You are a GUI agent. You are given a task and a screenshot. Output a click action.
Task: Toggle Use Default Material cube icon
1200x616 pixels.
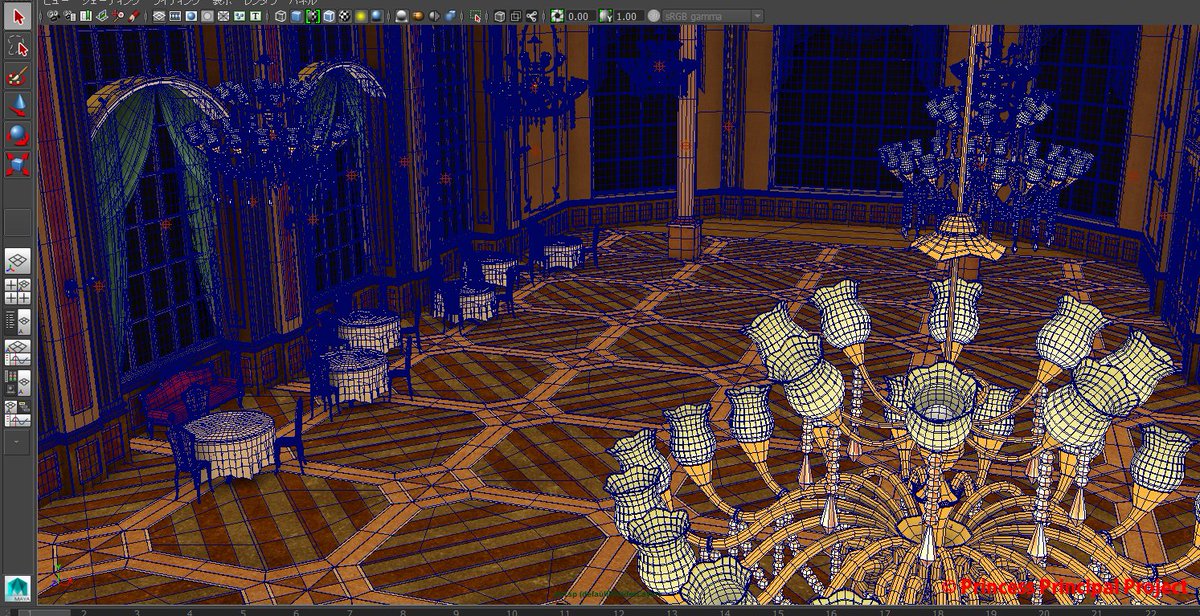click(329, 16)
